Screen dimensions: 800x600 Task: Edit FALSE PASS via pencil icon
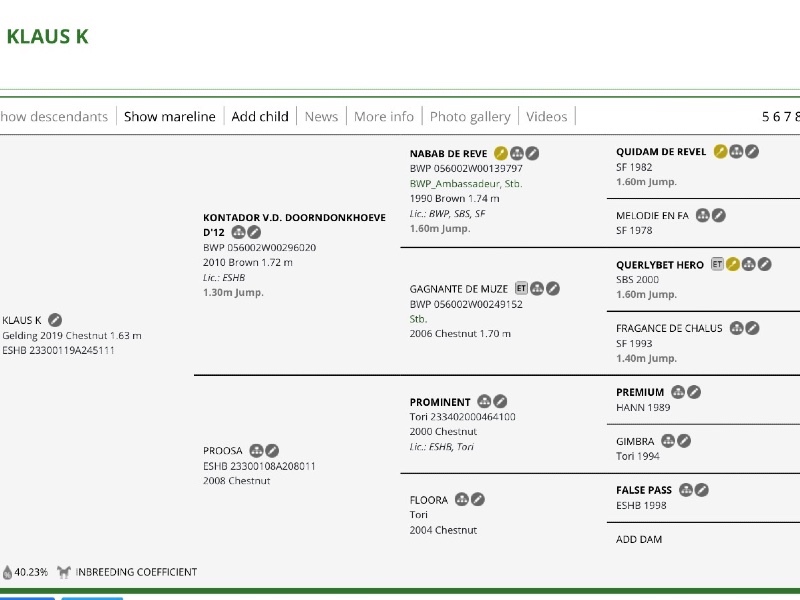click(702, 490)
